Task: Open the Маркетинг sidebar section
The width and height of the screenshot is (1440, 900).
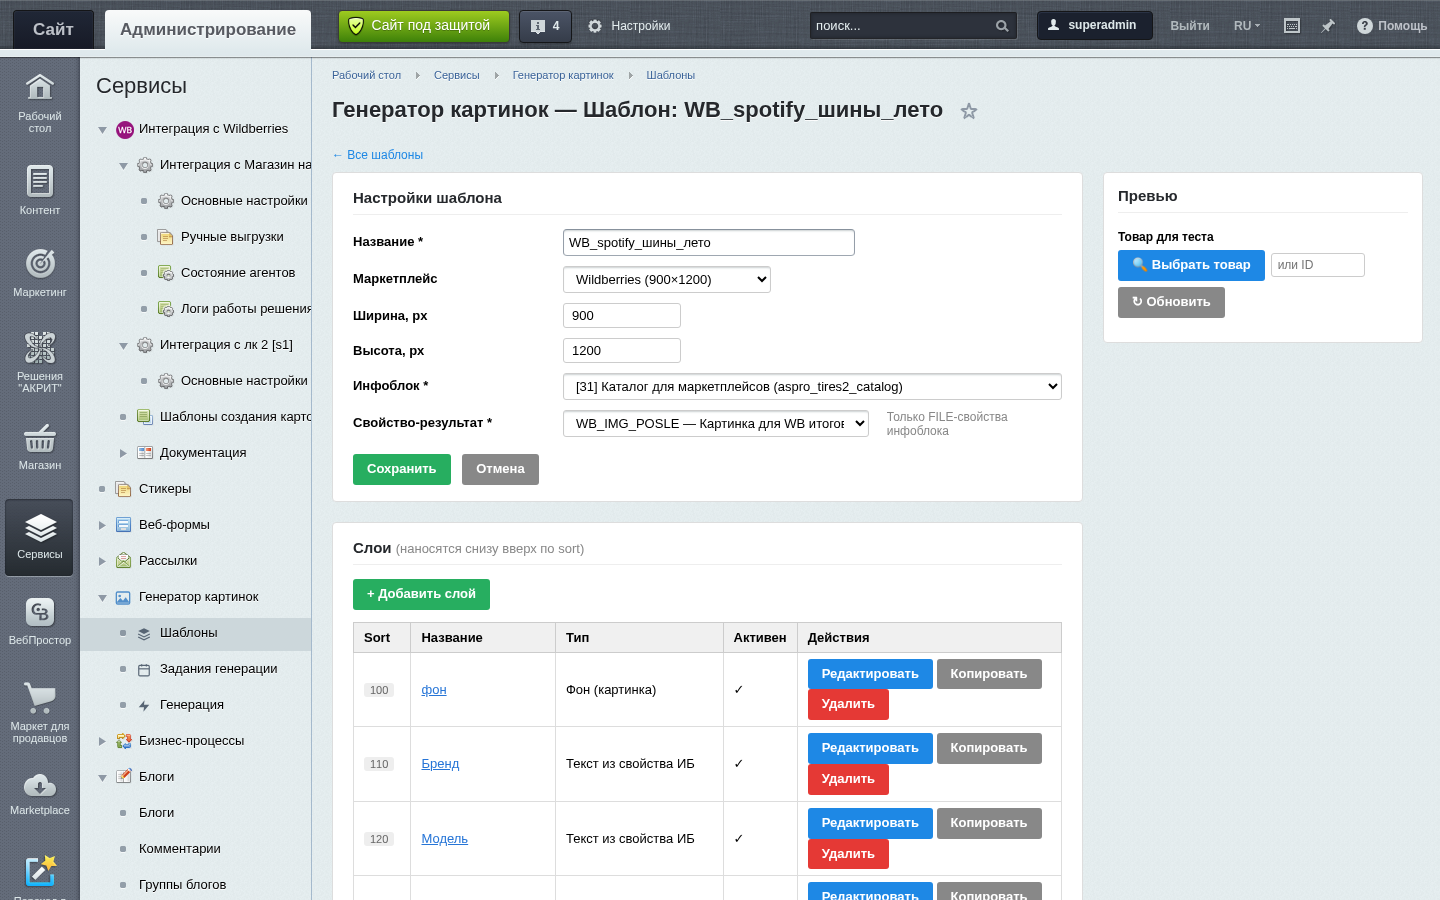Action: click(40, 272)
